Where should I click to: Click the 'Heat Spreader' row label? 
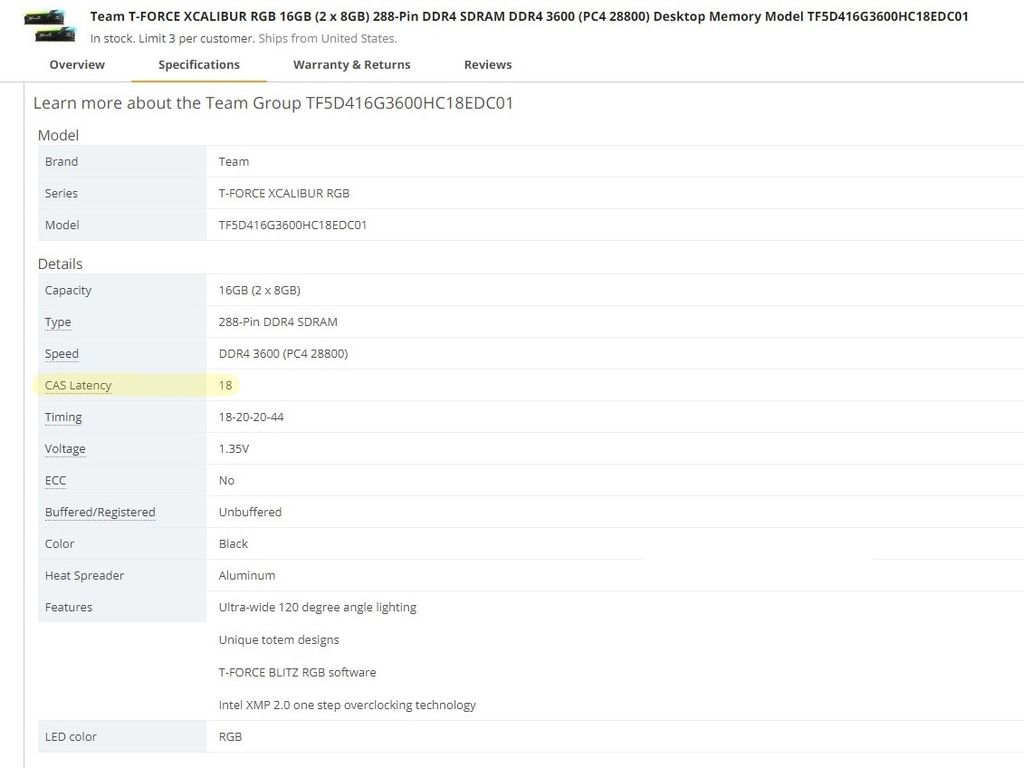click(84, 575)
